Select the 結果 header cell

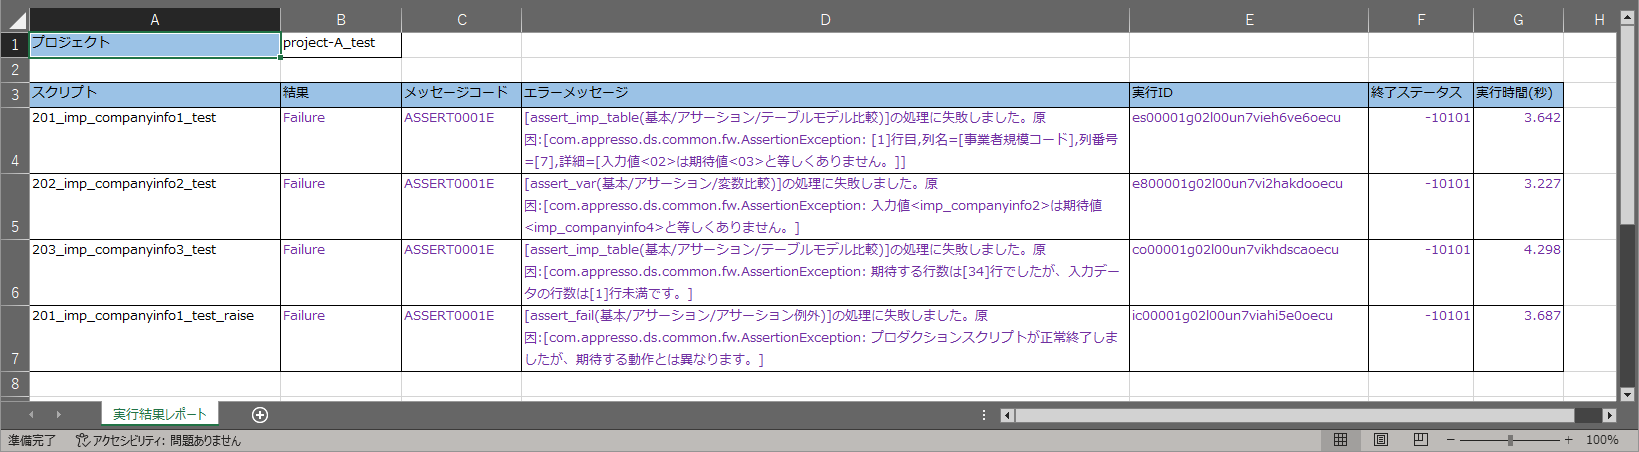341,94
